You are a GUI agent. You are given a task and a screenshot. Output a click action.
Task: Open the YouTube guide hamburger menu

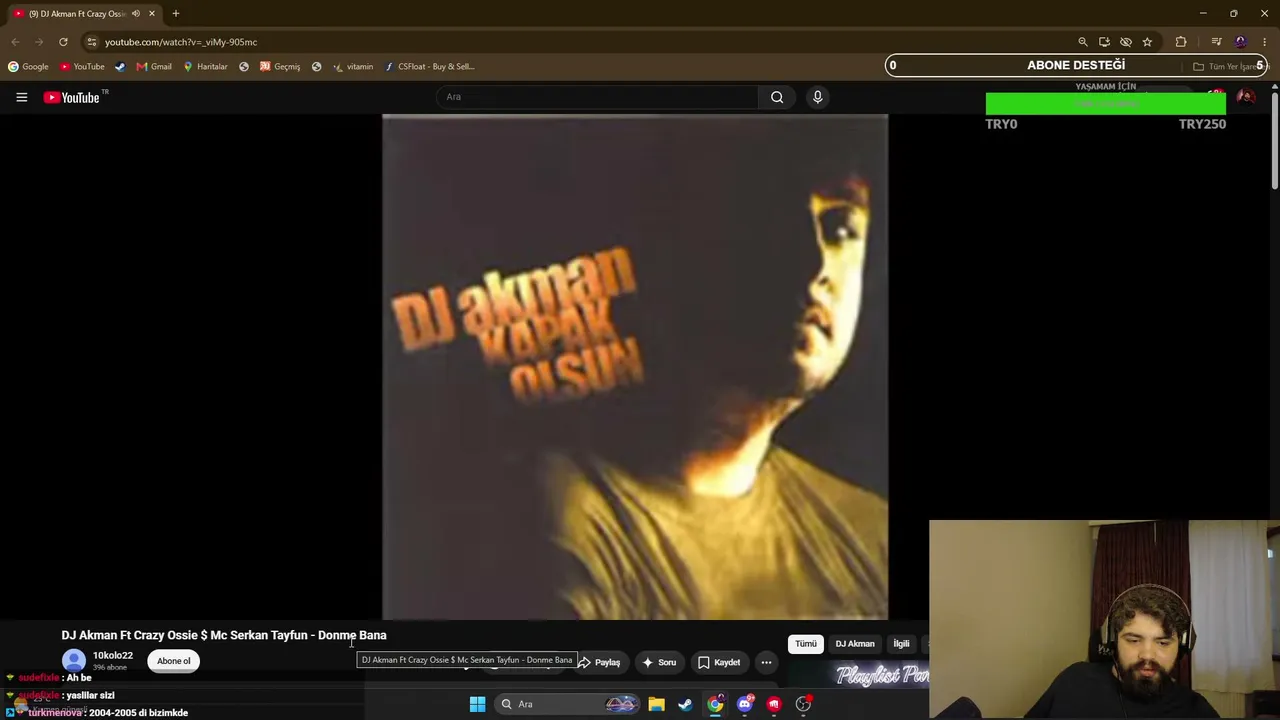(x=21, y=97)
